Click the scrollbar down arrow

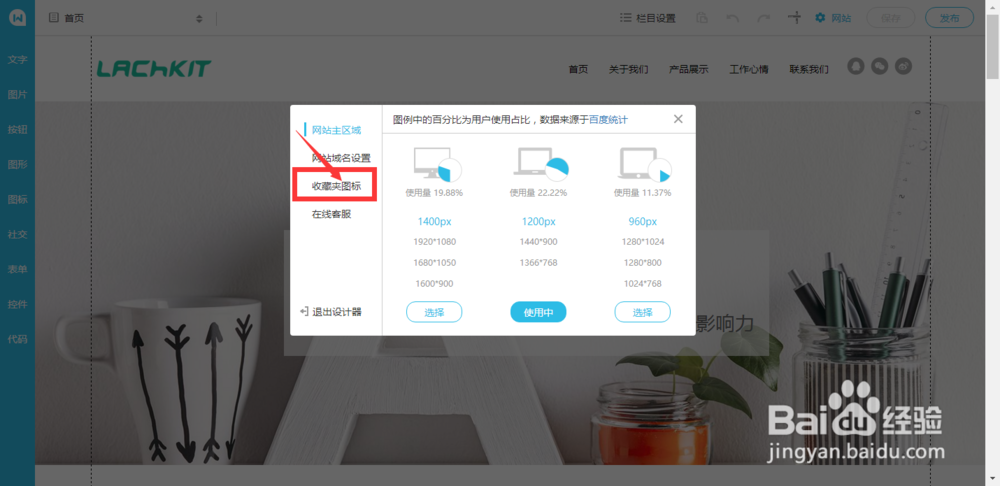coord(994,480)
